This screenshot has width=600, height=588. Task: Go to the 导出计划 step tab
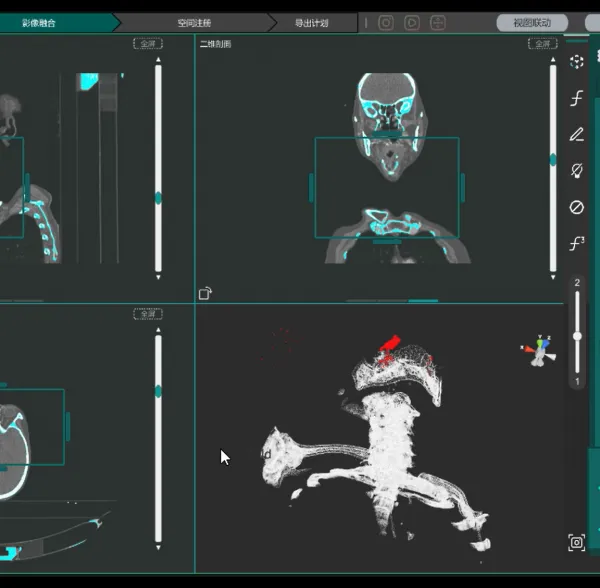[x=311, y=23]
